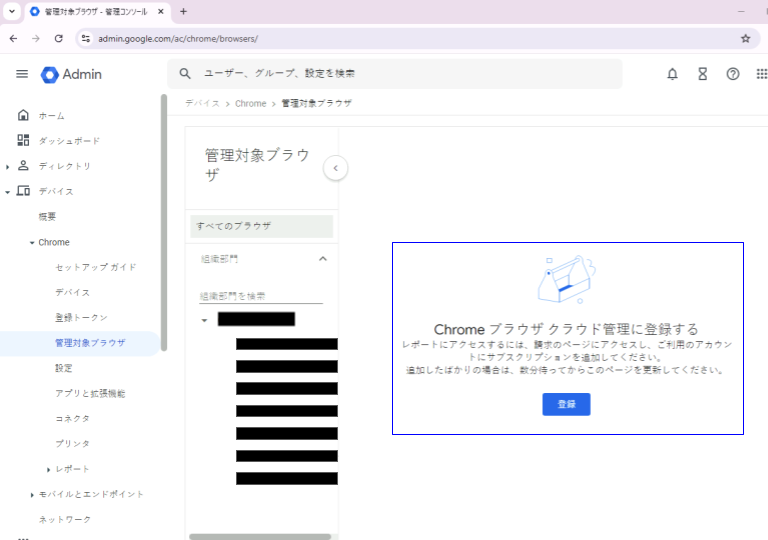The height and width of the screenshot is (540, 768).
Task: Click the ホーム home icon
Action: click(23, 115)
